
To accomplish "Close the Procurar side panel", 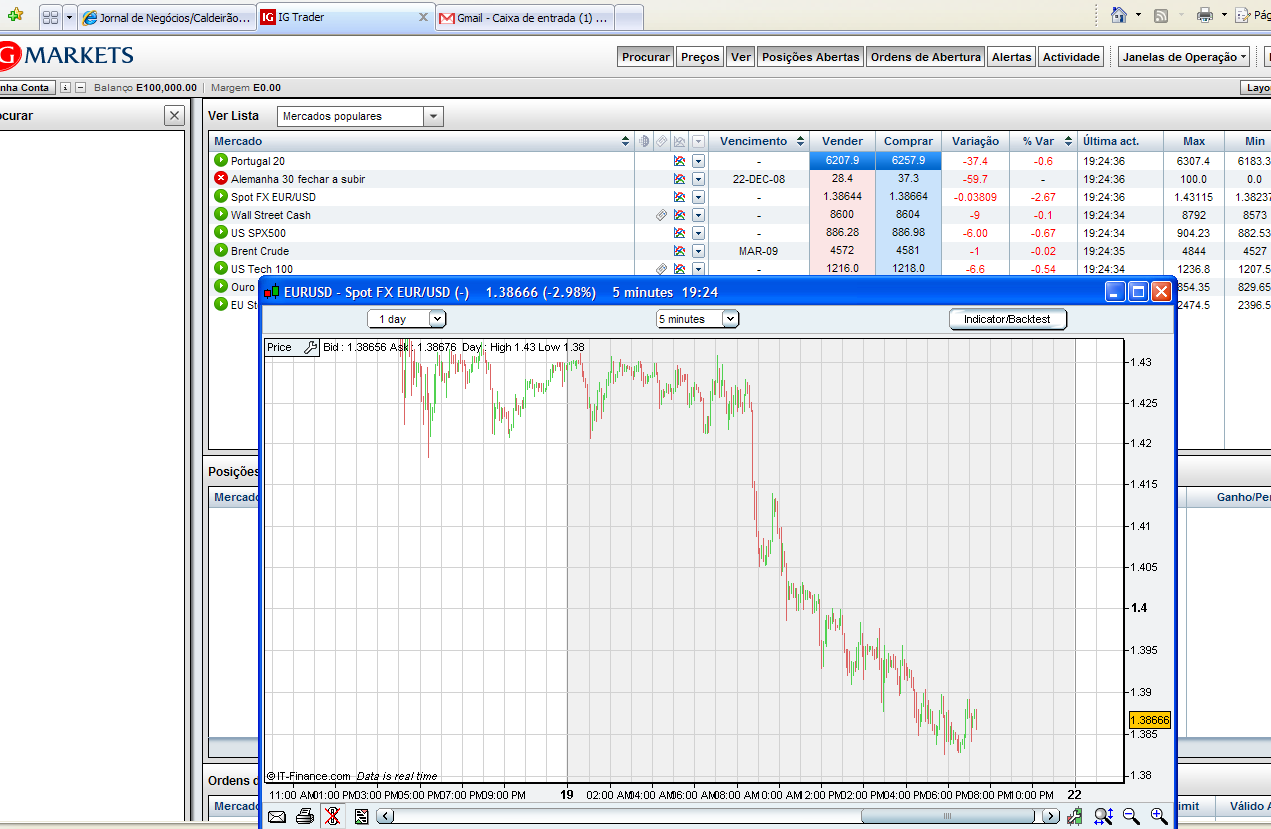I will tap(174, 116).
